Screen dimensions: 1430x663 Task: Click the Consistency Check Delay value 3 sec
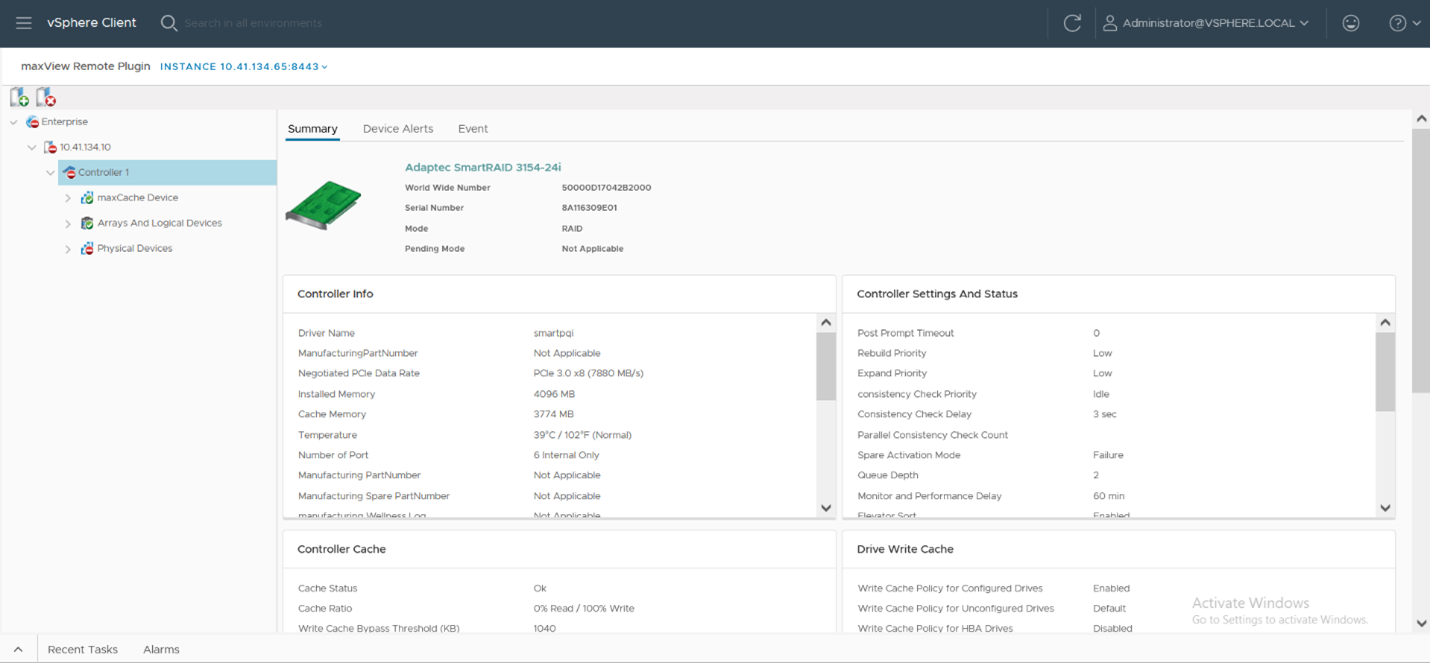1105,414
